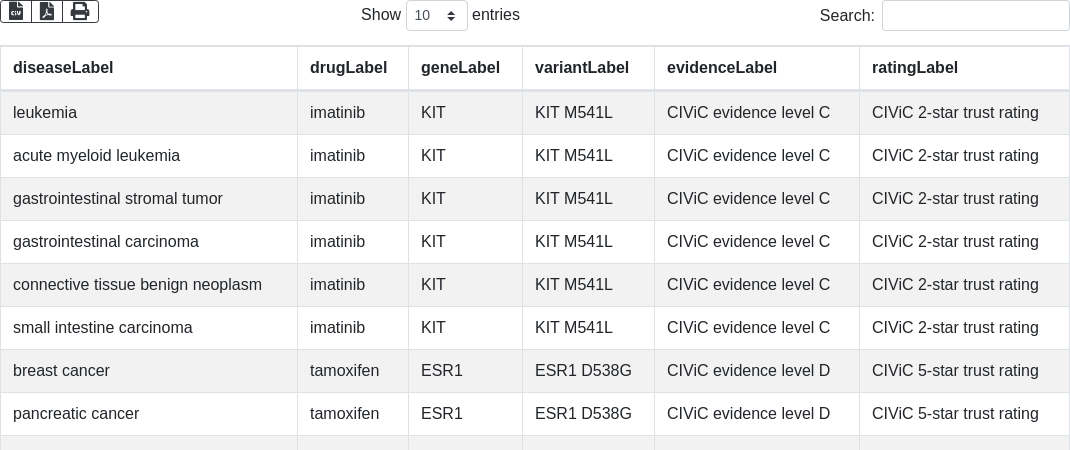
Task: Open the Show entries count dropdown
Action: tap(437, 16)
